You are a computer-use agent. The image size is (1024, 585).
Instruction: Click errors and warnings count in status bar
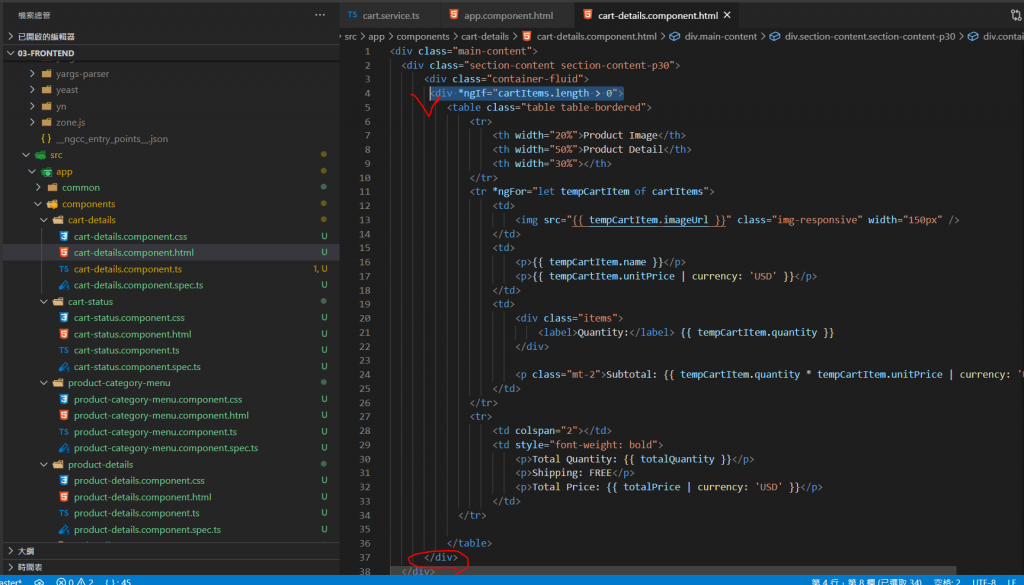pos(74,581)
